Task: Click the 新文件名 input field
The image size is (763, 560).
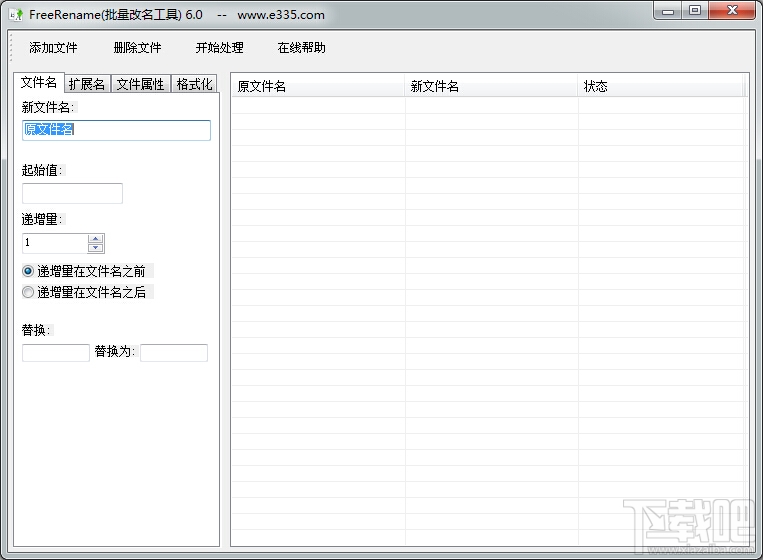Action: [x=116, y=130]
